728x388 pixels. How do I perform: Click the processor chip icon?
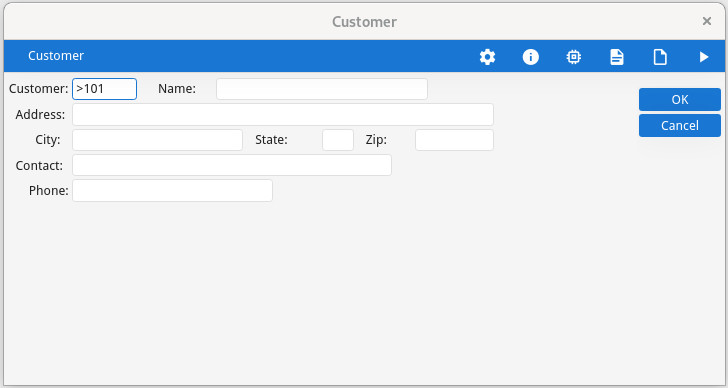pos(574,57)
